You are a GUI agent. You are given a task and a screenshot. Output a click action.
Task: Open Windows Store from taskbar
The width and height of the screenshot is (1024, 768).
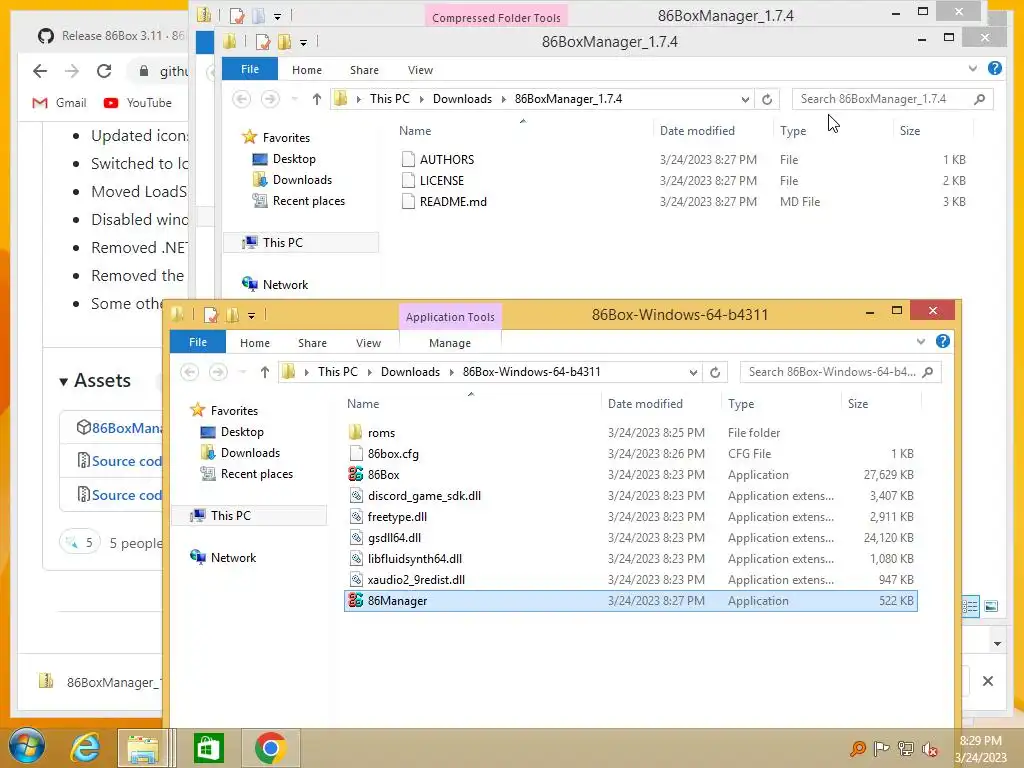pos(208,748)
